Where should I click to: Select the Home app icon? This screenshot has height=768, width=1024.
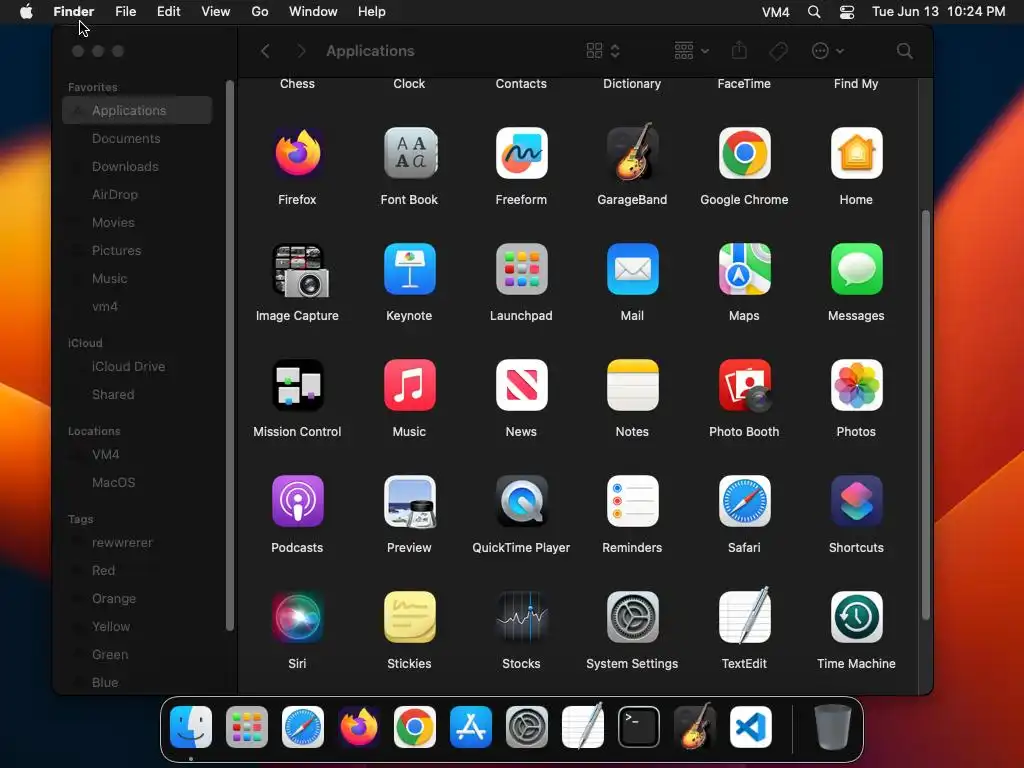click(856, 153)
